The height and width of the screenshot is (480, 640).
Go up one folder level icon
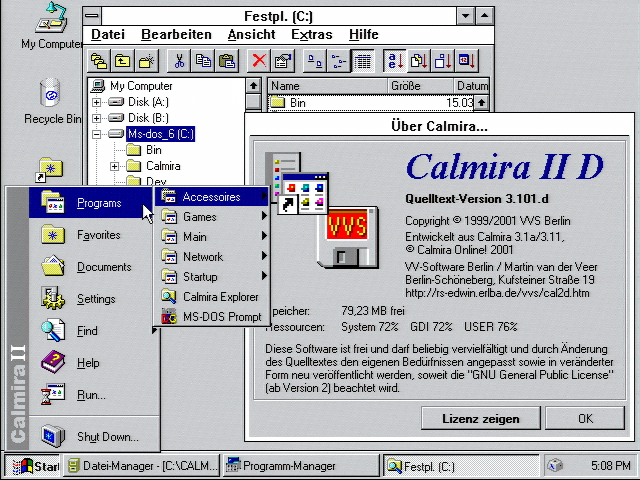[x=123, y=61]
